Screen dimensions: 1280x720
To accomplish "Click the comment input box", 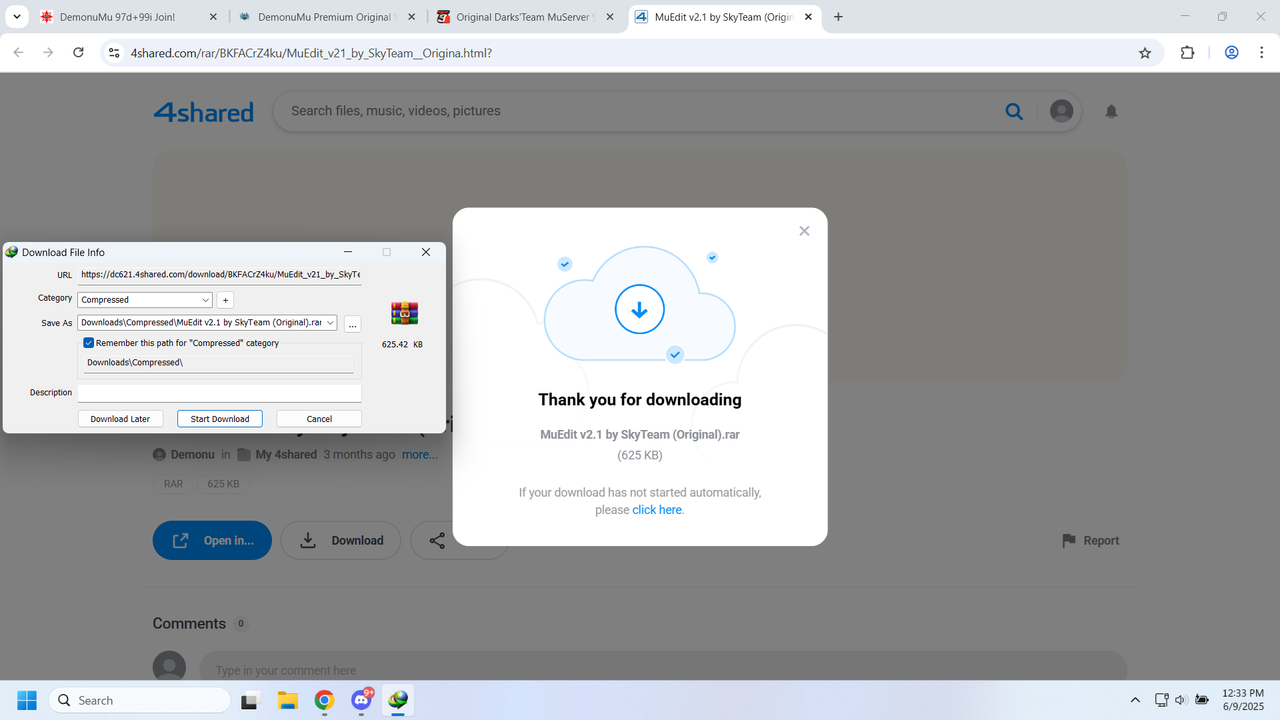I will click(x=662, y=670).
